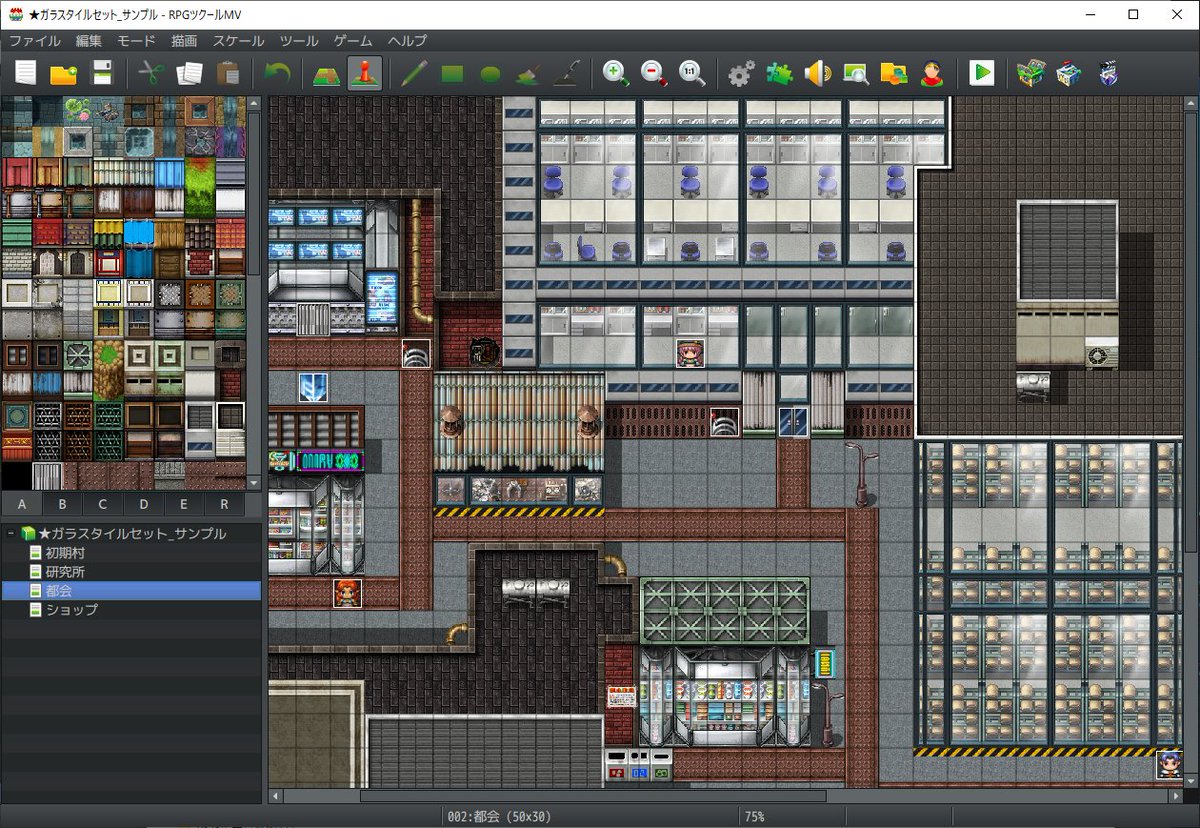Open the ファイル menu

click(x=35, y=41)
